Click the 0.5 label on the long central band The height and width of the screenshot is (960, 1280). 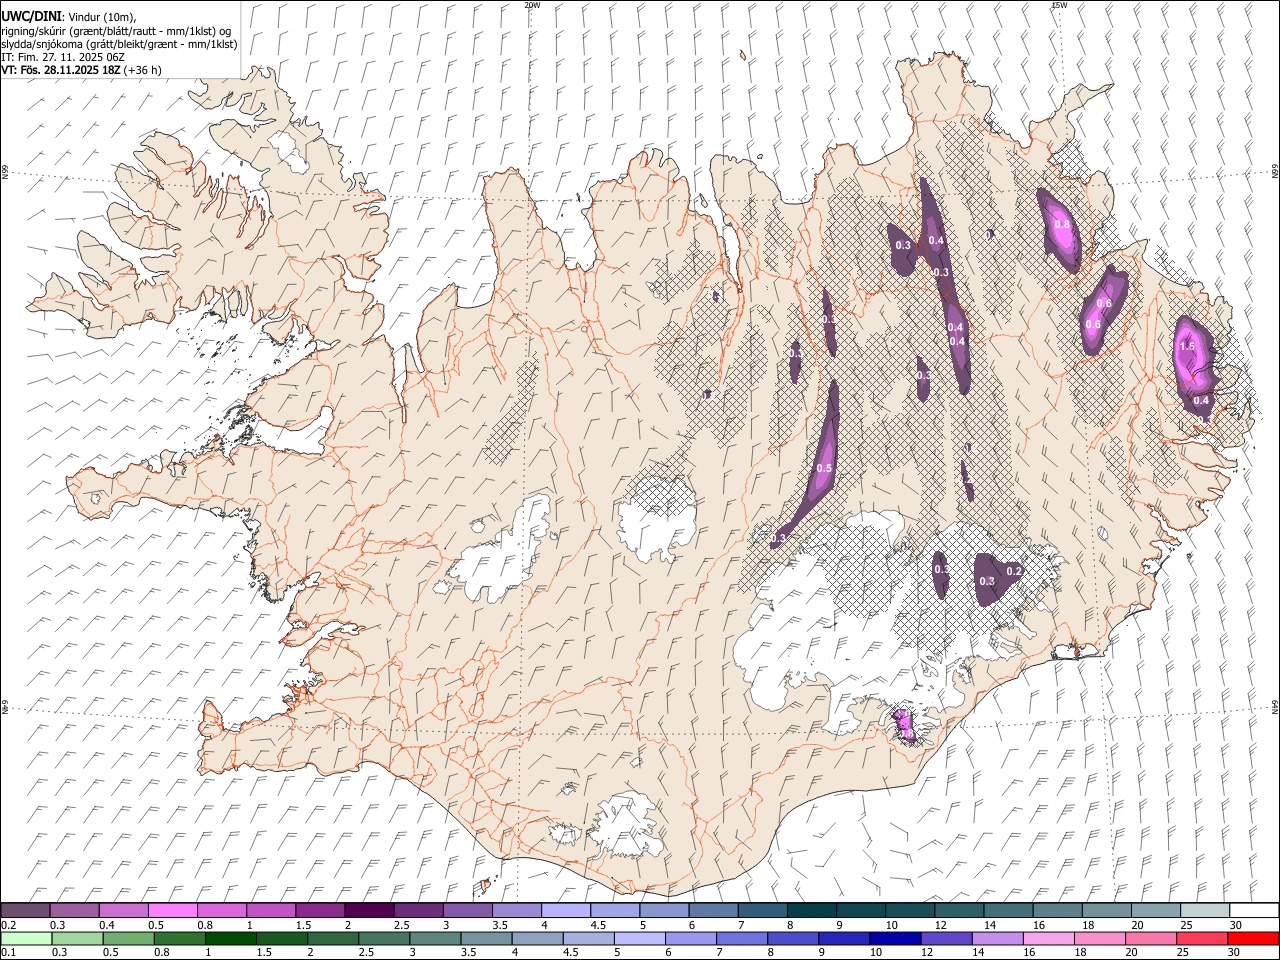824,468
